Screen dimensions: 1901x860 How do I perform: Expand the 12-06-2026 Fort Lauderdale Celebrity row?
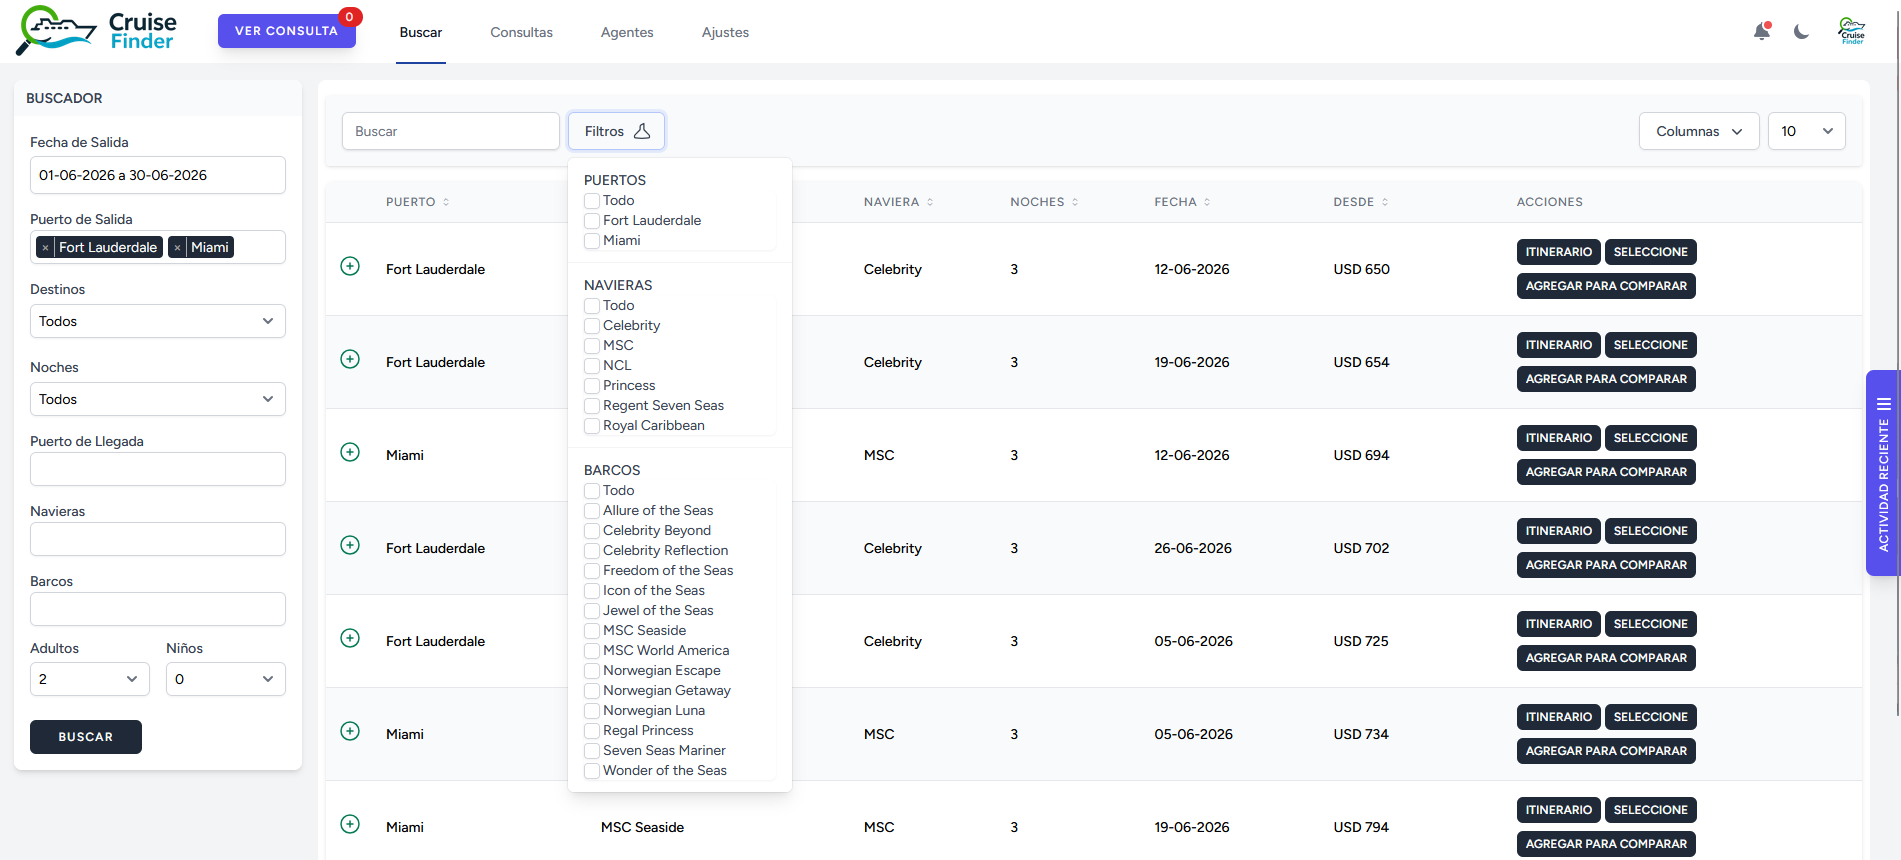tap(350, 266)
